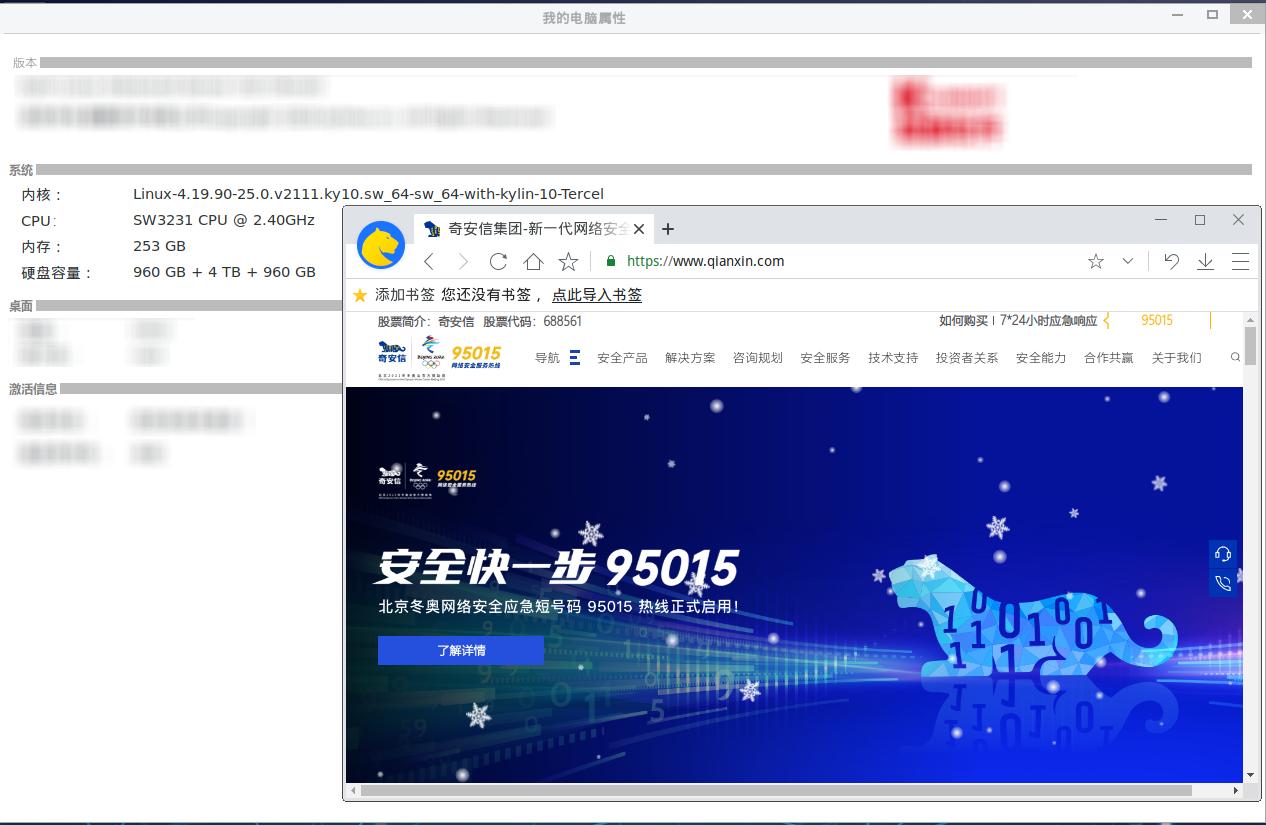Open the browser hamburger menu
1266x825 pixels.
(1240, 261)
